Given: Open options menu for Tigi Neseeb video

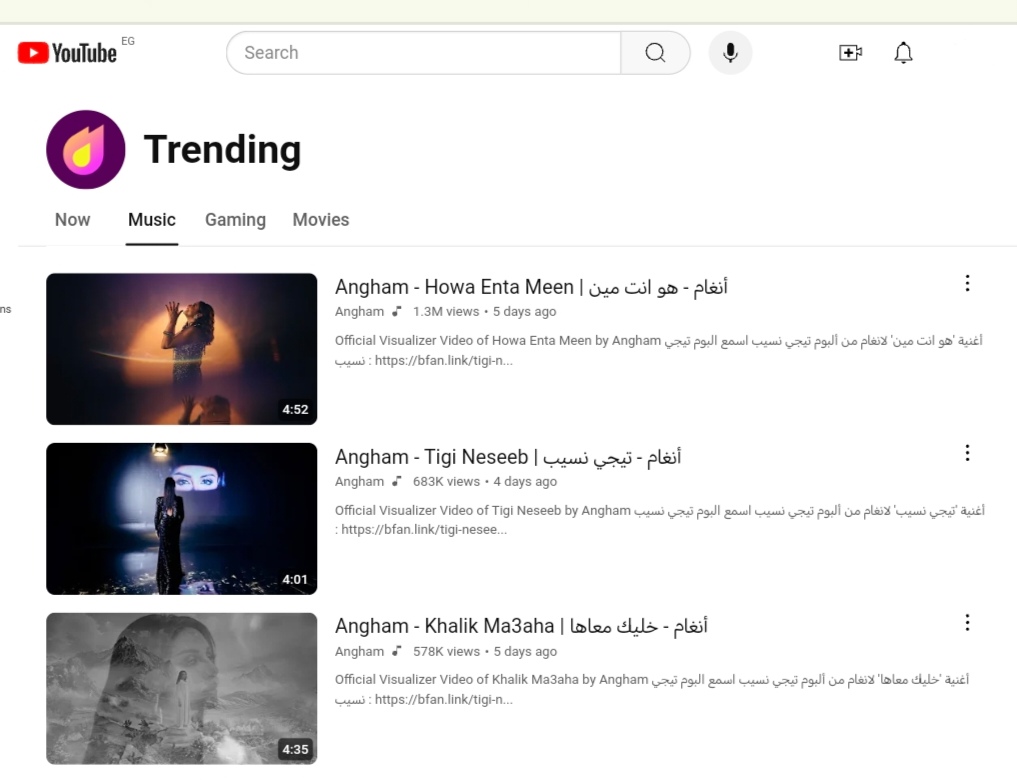Looking at the screenshot, I should pyautogui.click(x=967, y=453).
